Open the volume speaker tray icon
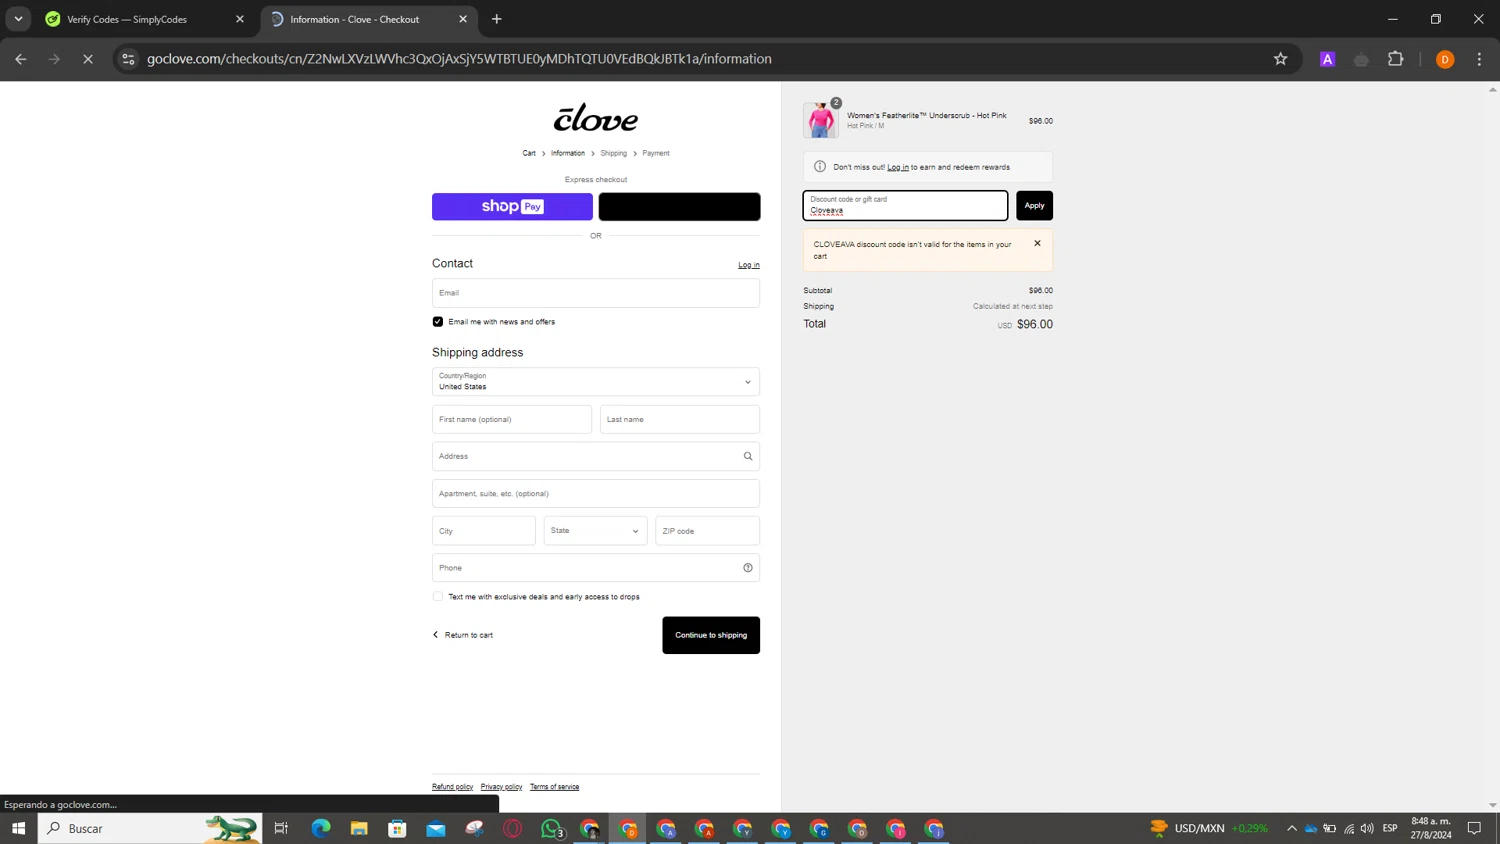This screenshot has width=1500, height=844. point(1367,828)
